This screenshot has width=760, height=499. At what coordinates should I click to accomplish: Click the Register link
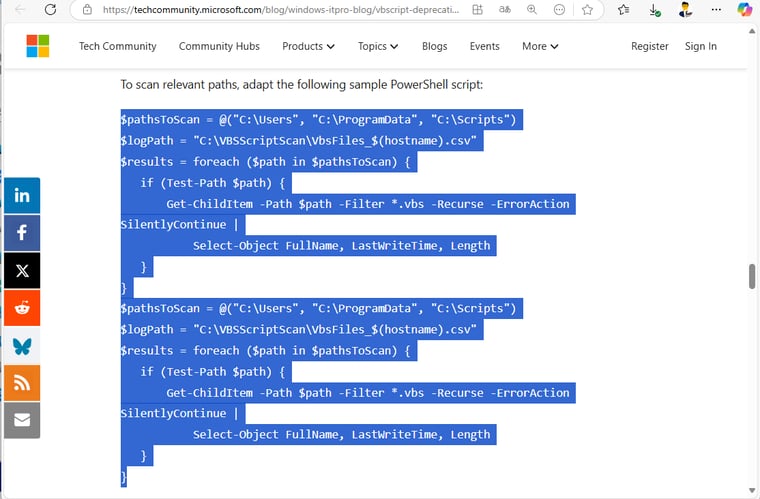649,46
